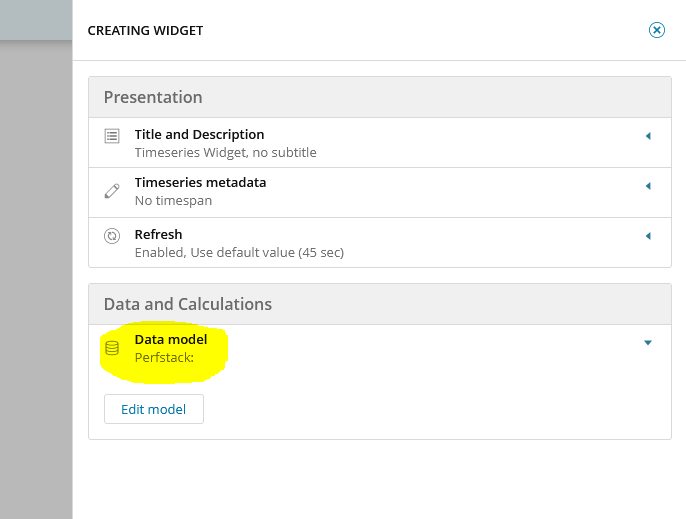
Task: Click the 'Perfstack:' data model text
Action: [x=164, y=357]
